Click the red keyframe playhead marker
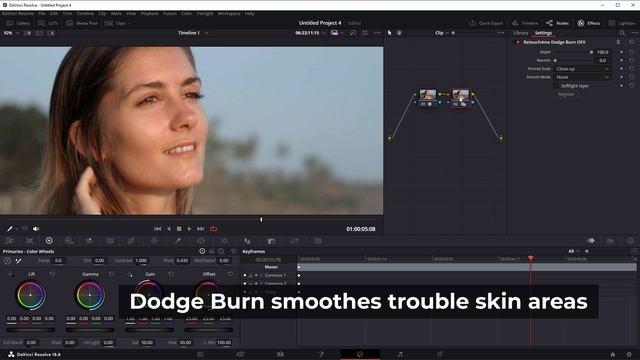Screen dimensions: 640x360 point(531,258)
